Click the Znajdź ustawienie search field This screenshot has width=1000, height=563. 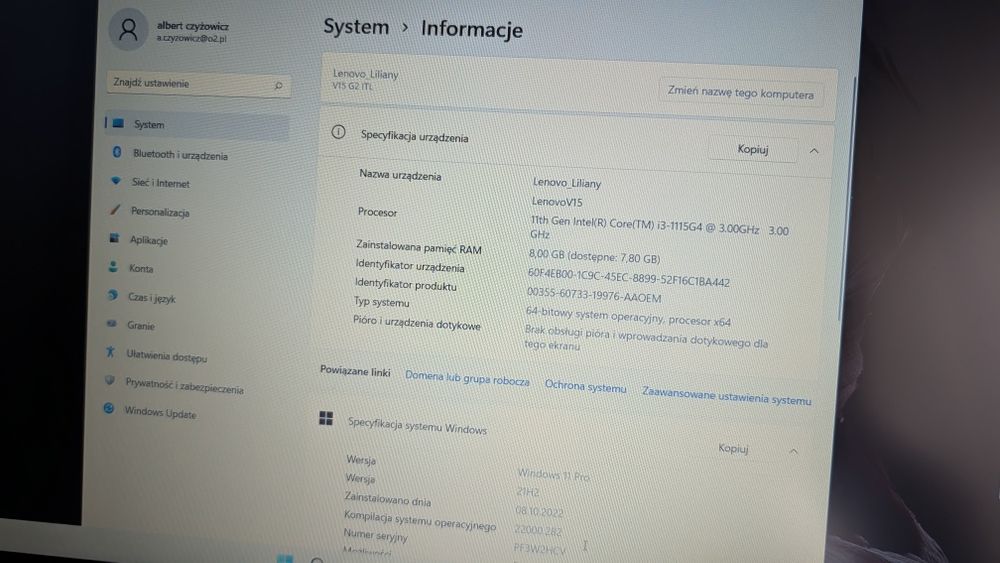198,84
